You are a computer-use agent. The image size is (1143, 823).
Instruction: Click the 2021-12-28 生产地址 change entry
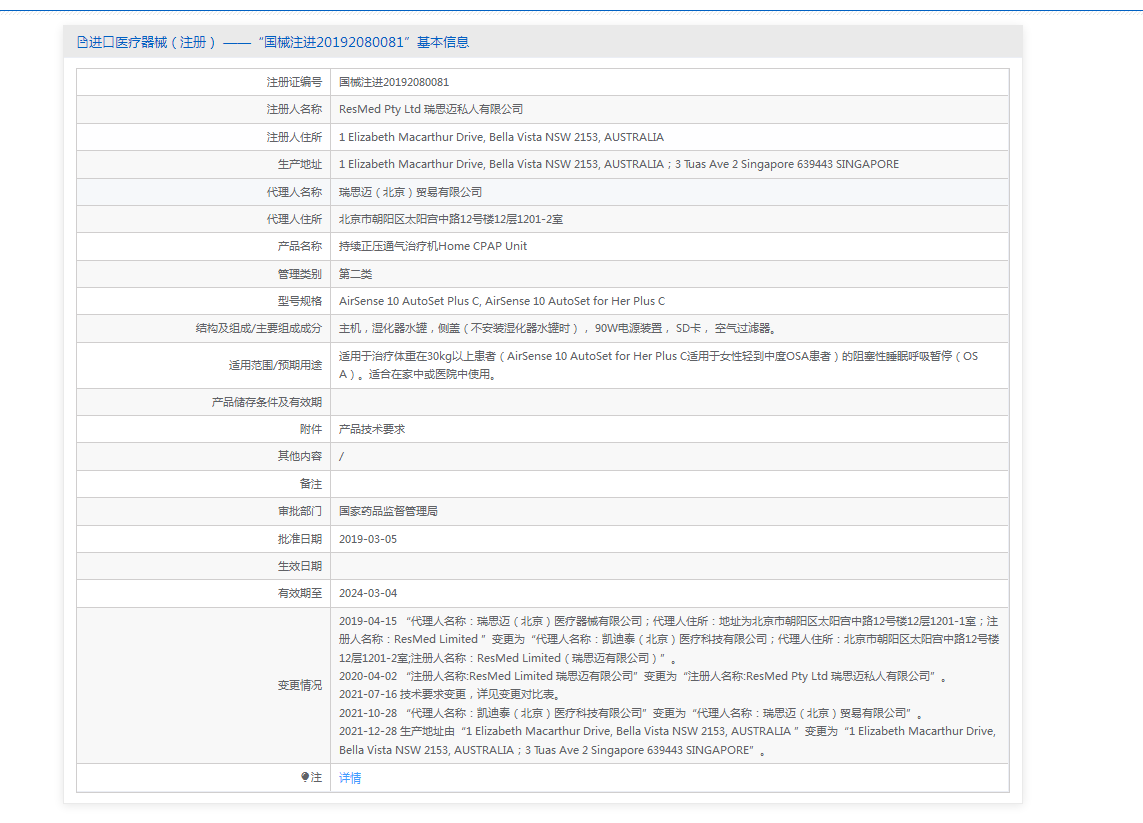[668, 741]
